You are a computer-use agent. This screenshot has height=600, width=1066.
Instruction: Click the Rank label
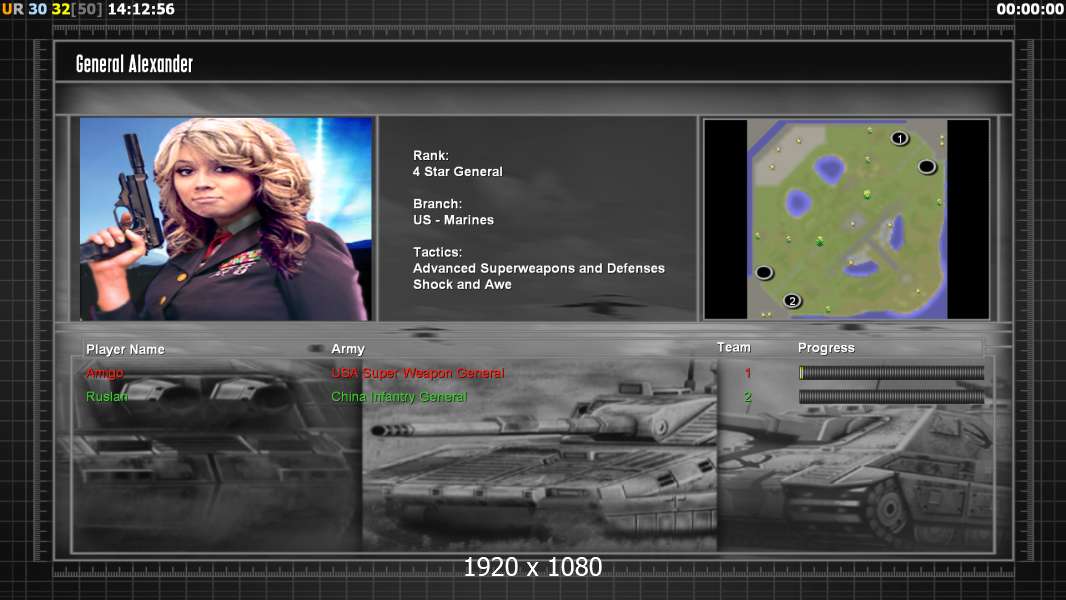(430, 156)
